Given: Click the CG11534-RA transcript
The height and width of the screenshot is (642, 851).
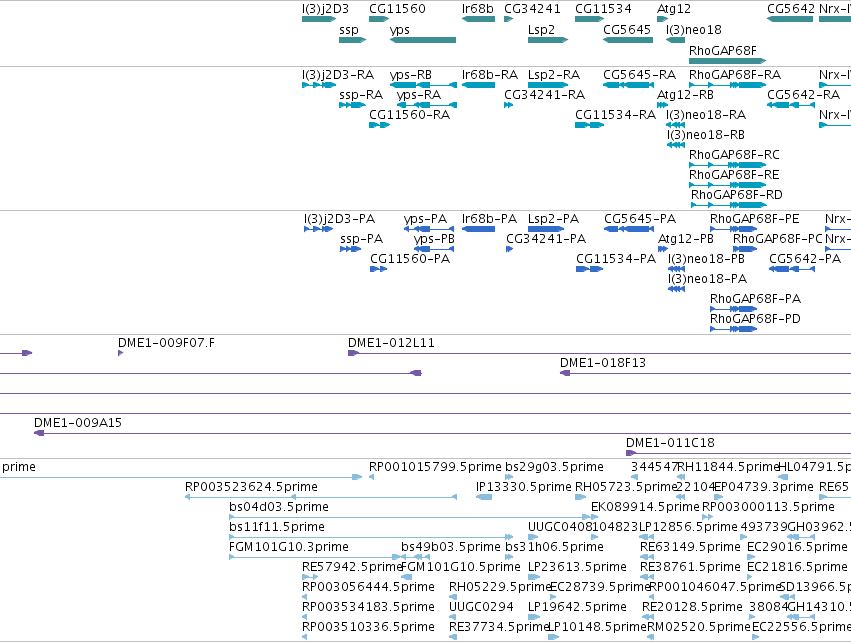Looking at the screenshot, I should (x=589, y=125).
